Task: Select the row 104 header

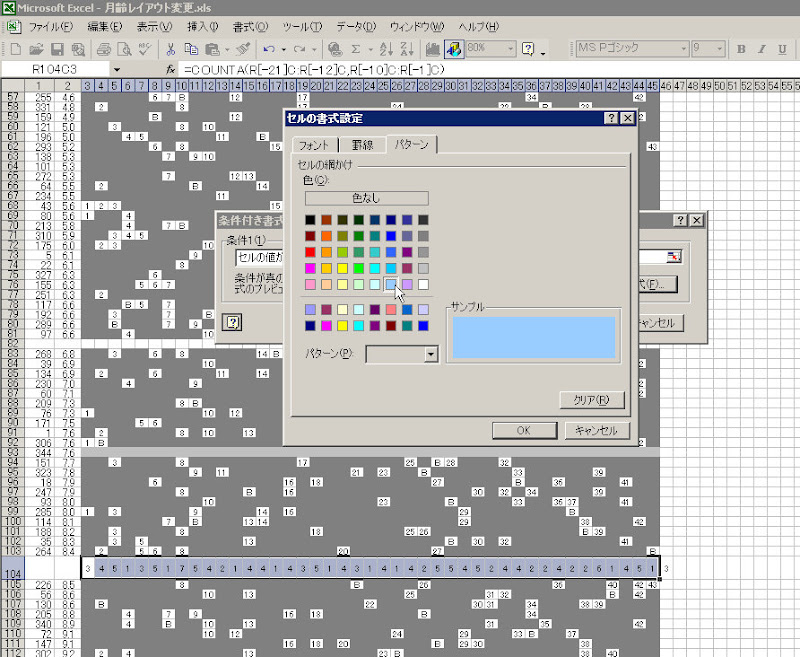Action: (12, 568)
